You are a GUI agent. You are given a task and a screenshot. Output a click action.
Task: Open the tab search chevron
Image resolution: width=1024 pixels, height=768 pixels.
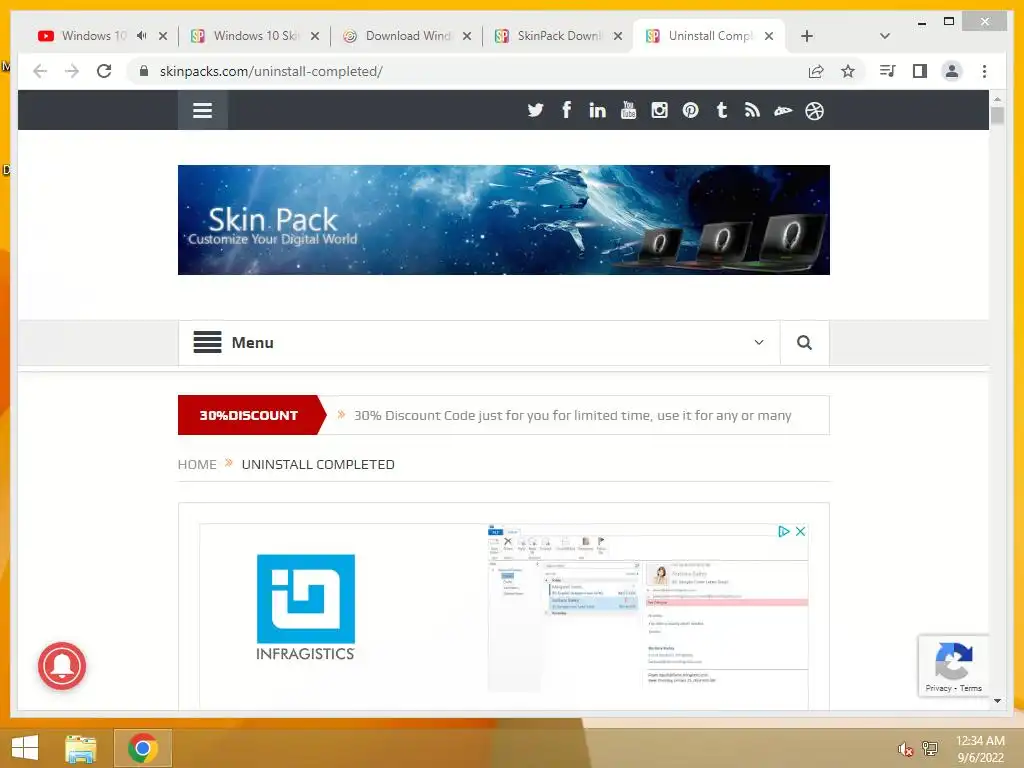pos(885,36)
